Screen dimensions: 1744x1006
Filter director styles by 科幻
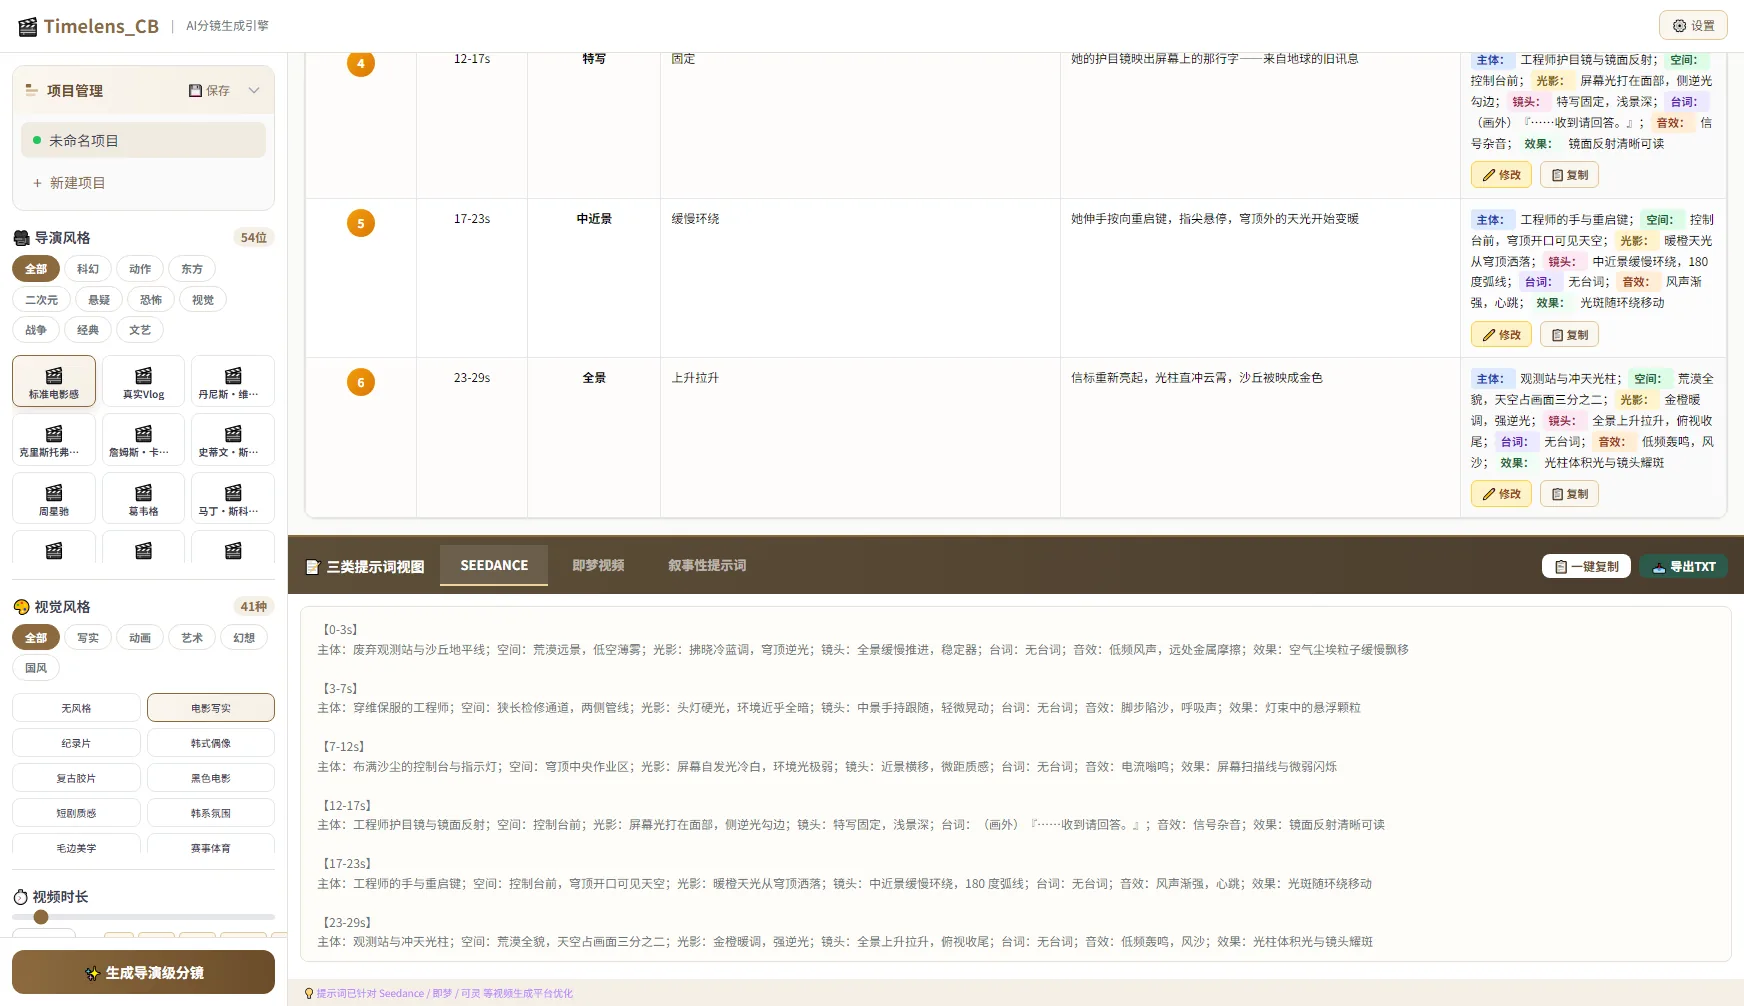point(88,269)
